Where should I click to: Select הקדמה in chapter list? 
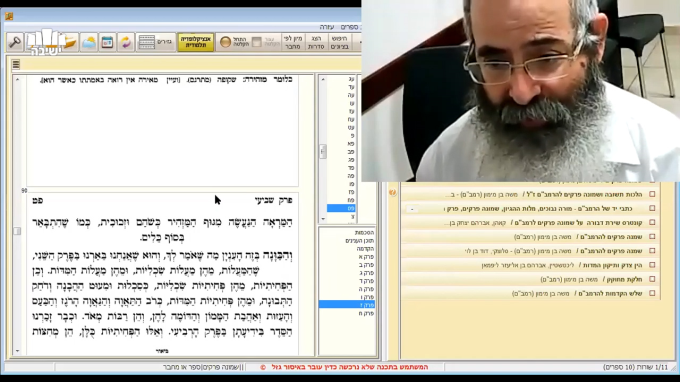[365, 249]
